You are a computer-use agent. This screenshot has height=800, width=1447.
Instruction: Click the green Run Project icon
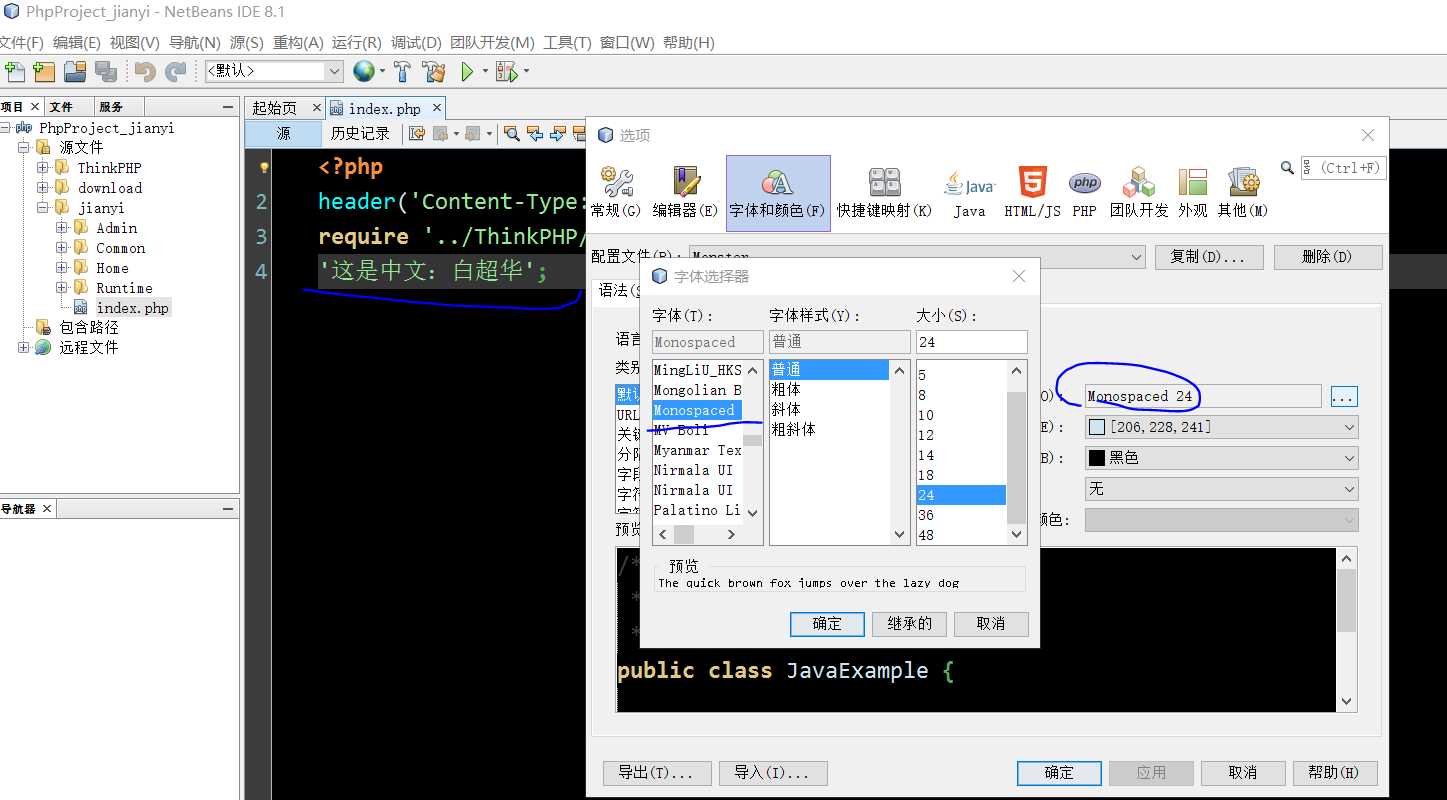click(467, 71)
